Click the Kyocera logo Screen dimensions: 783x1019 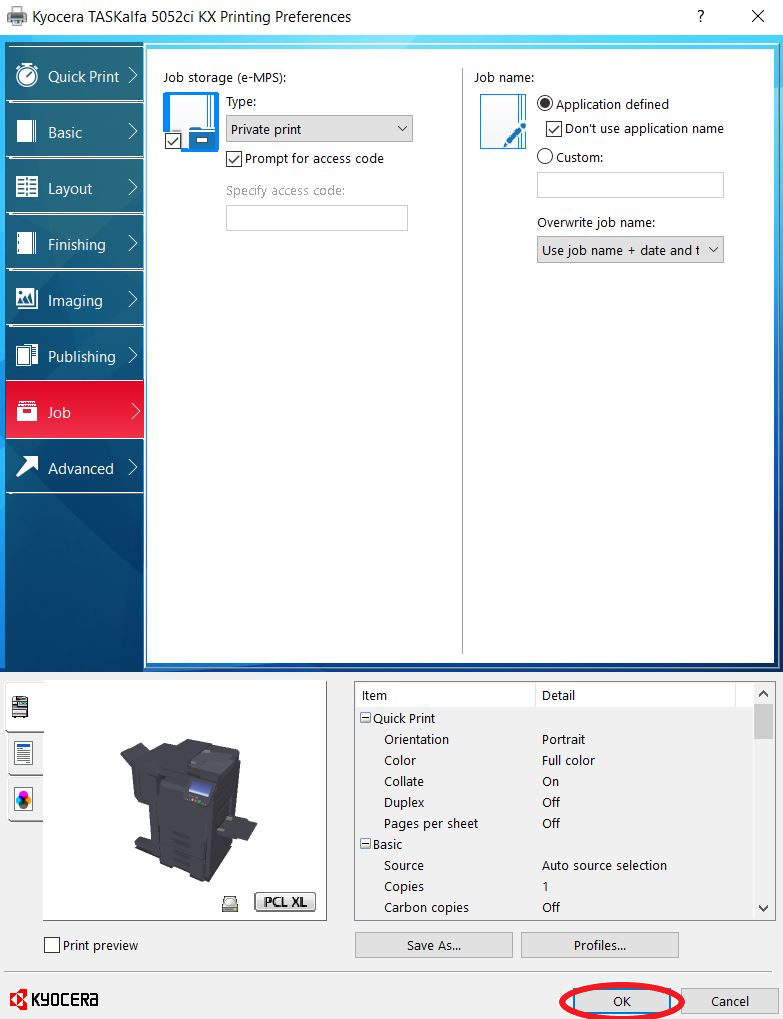55,999
